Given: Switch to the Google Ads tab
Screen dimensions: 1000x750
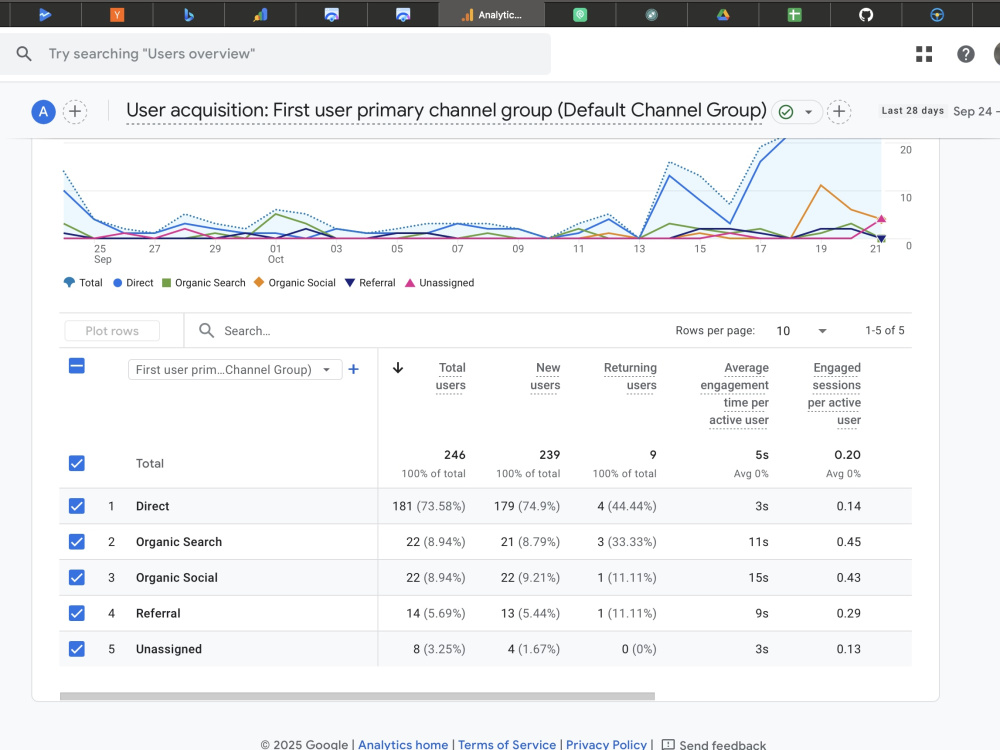Looking at the screenshot, I should click(x=260, y=15).
